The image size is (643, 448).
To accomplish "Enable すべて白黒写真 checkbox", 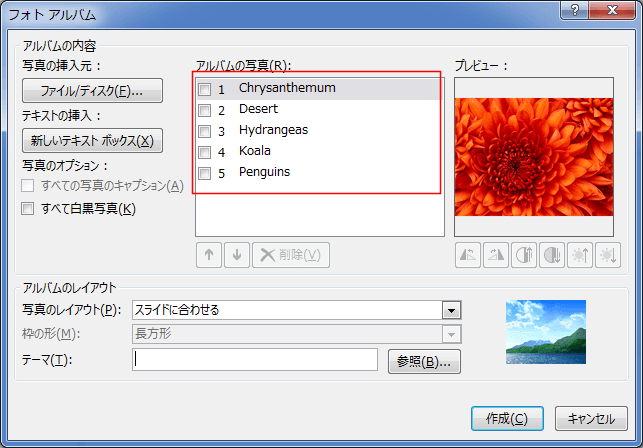I will [x=27, y=208].
